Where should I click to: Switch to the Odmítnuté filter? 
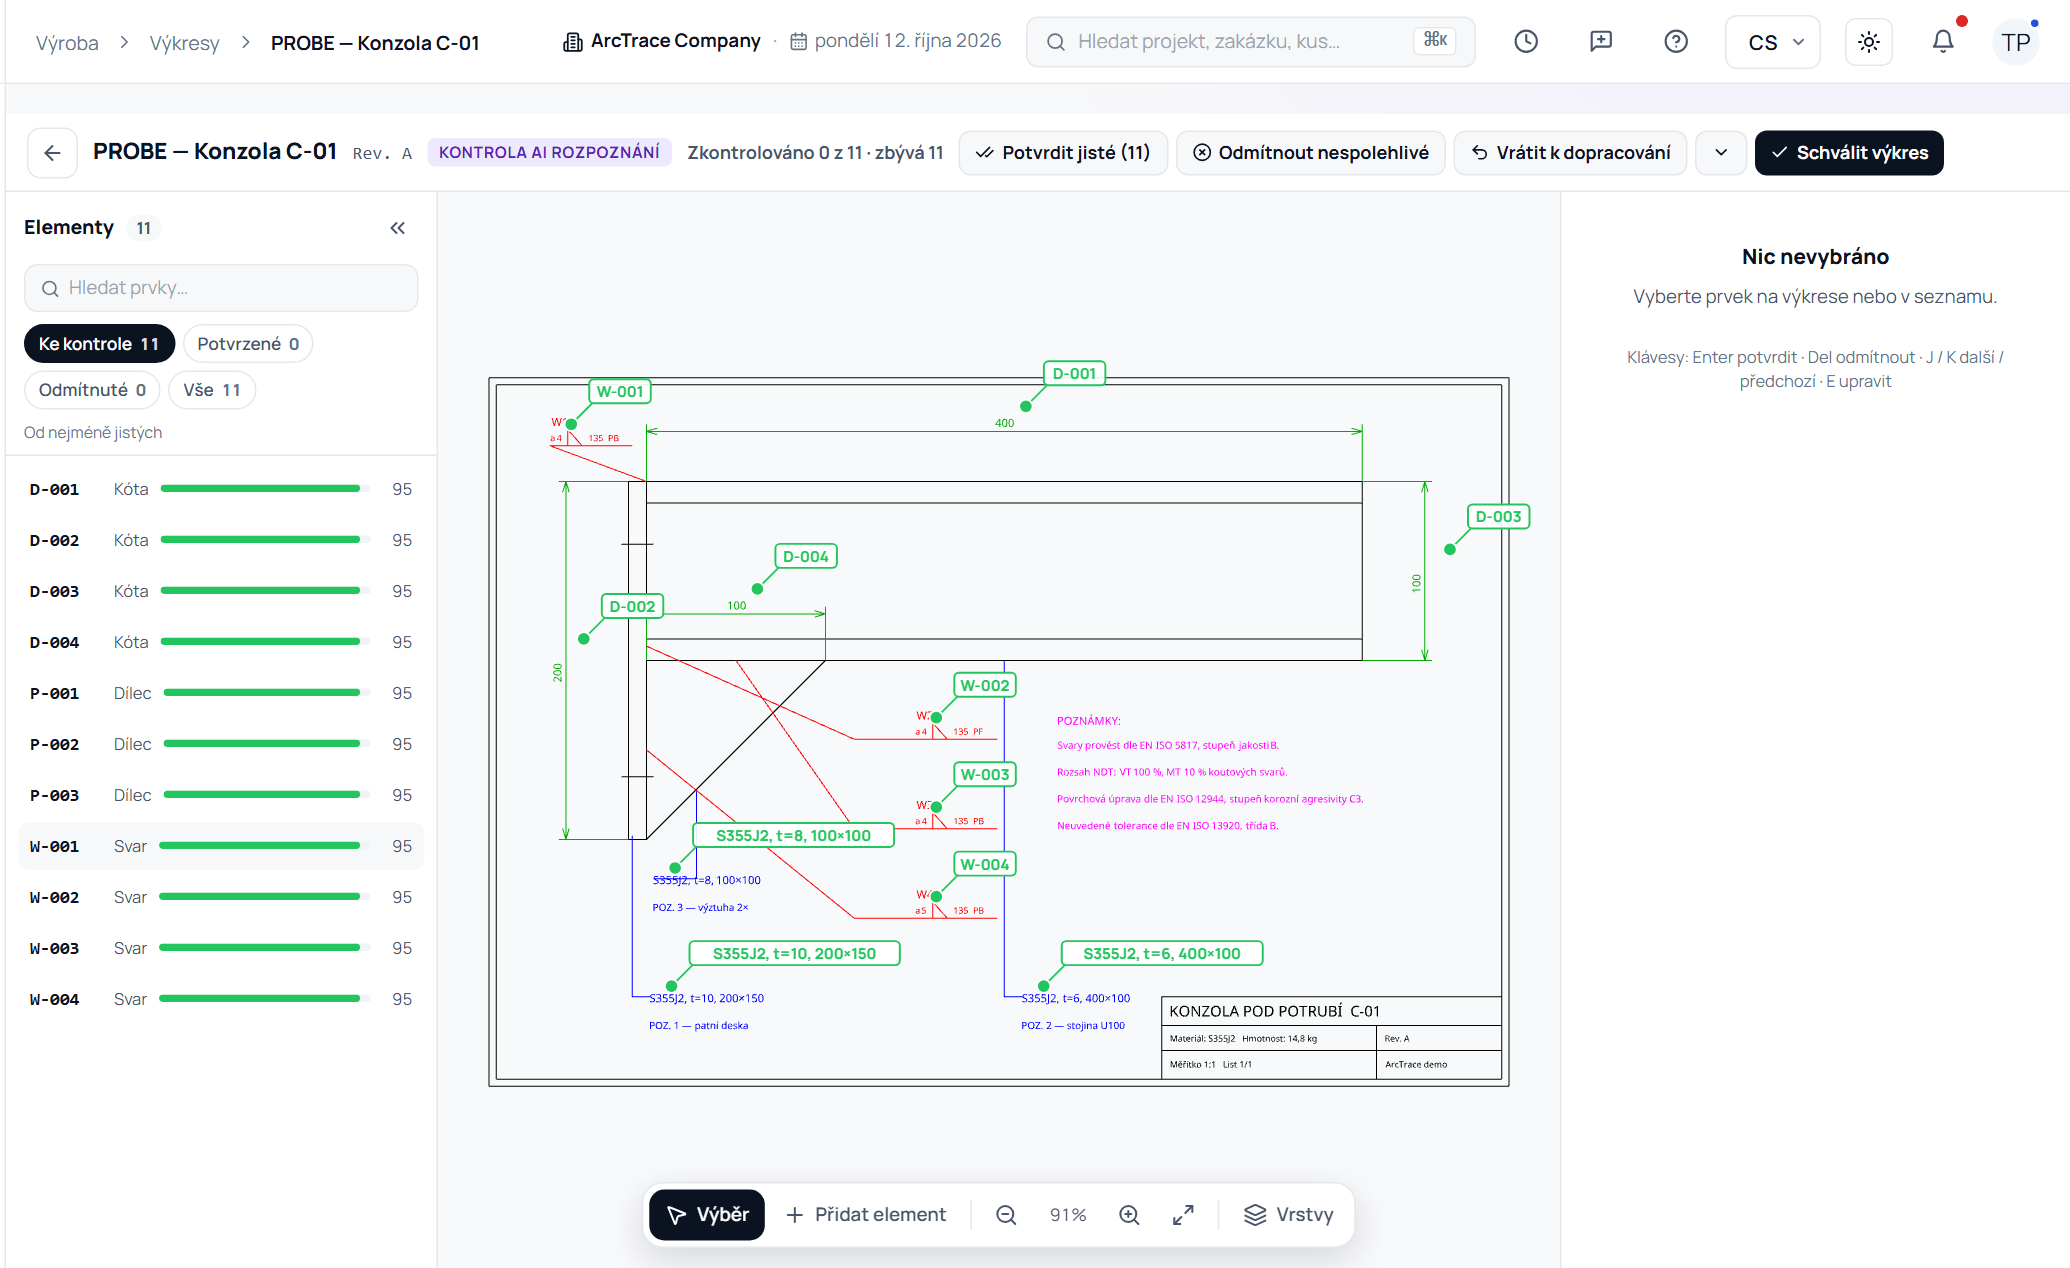[92, 390]
